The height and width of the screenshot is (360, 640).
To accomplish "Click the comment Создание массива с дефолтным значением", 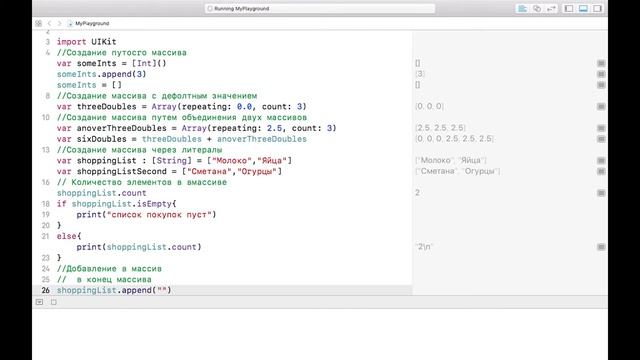I will [157, 96].
